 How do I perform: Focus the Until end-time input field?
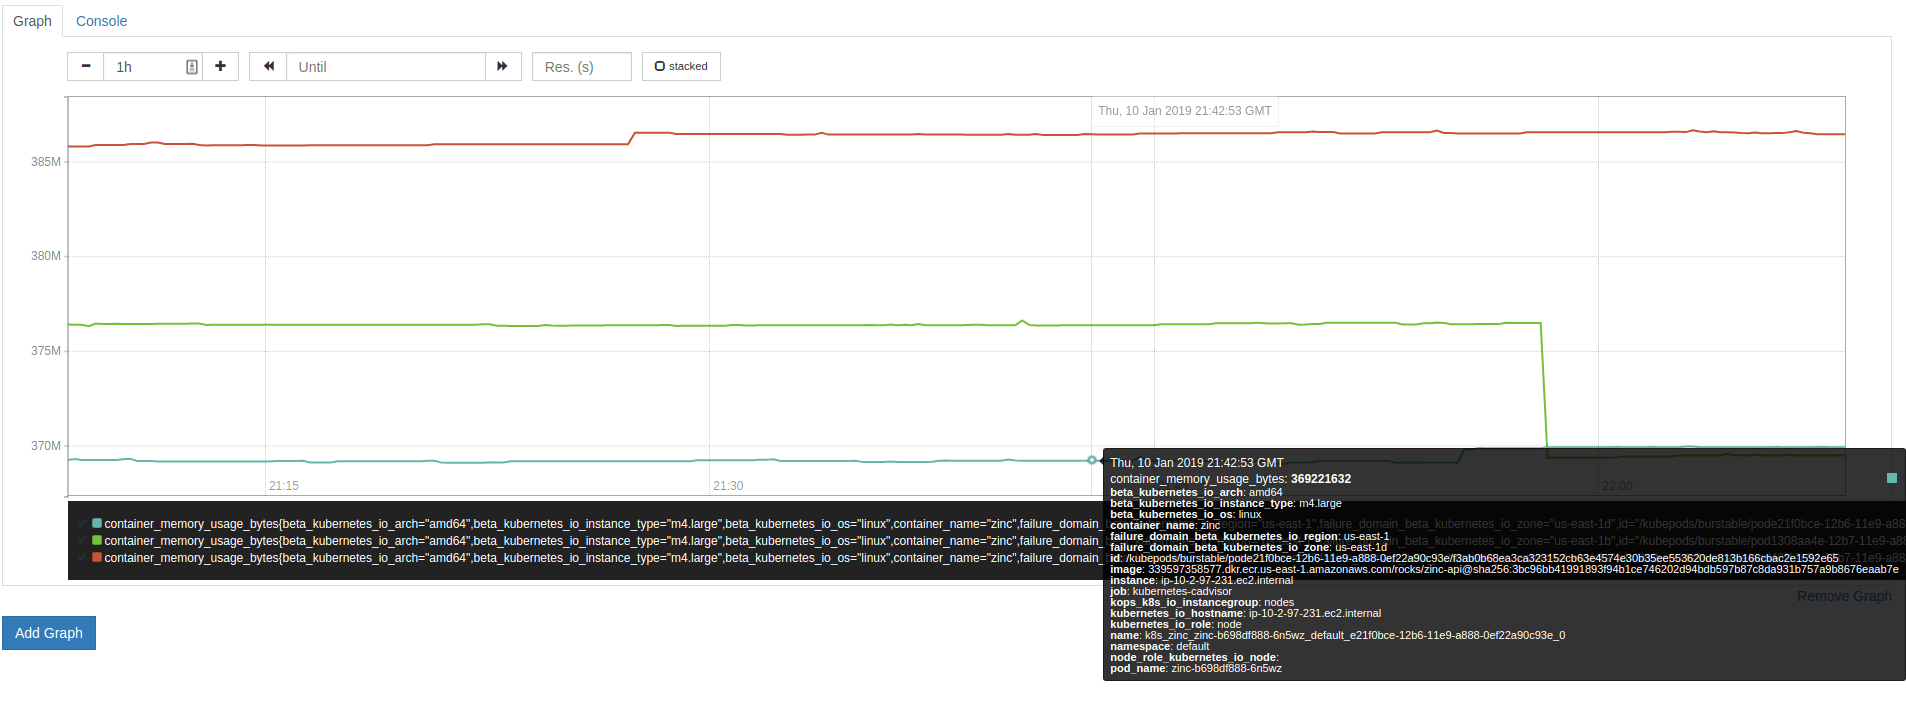(x=385, y=67)
